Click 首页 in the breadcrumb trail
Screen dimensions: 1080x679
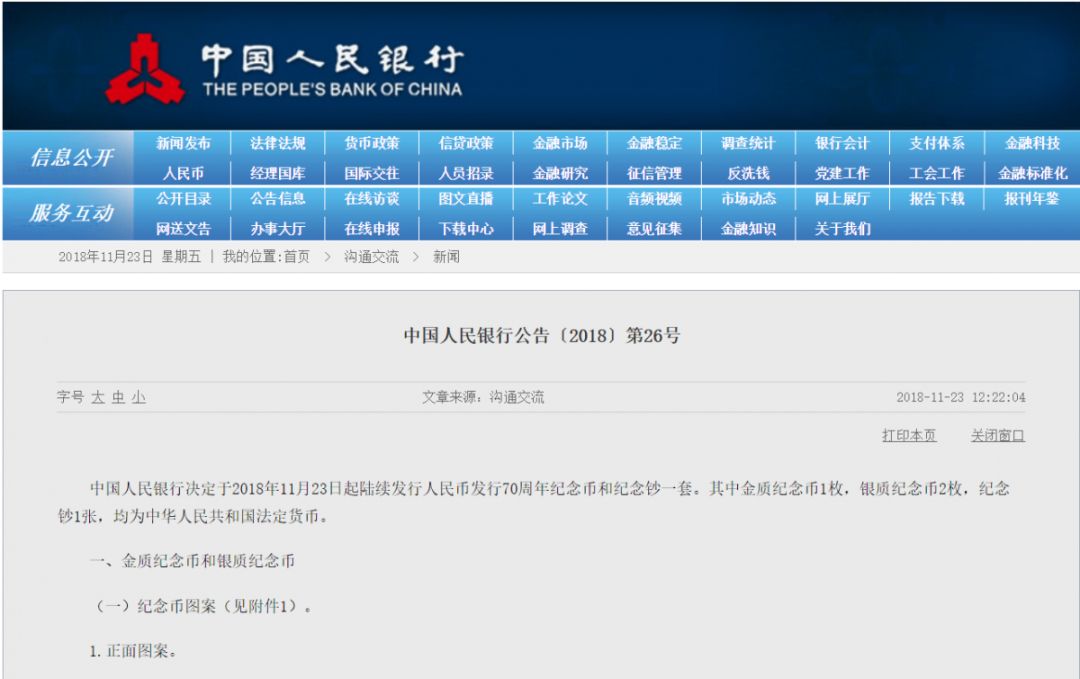297,257
